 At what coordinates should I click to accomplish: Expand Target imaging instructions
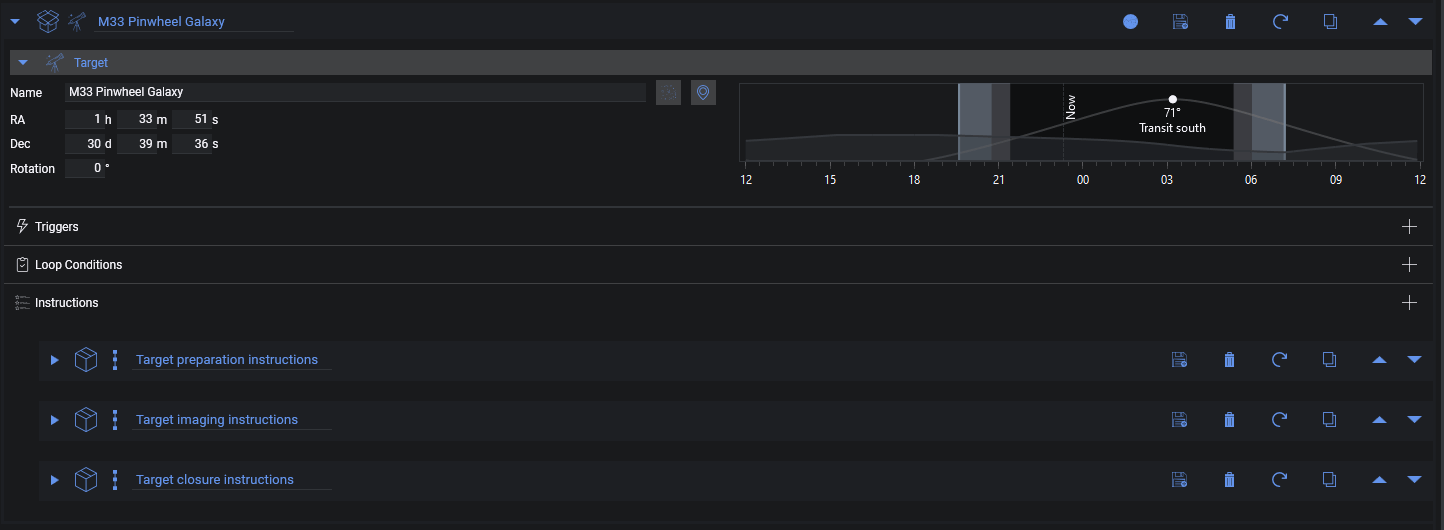[x=55, y=420]
